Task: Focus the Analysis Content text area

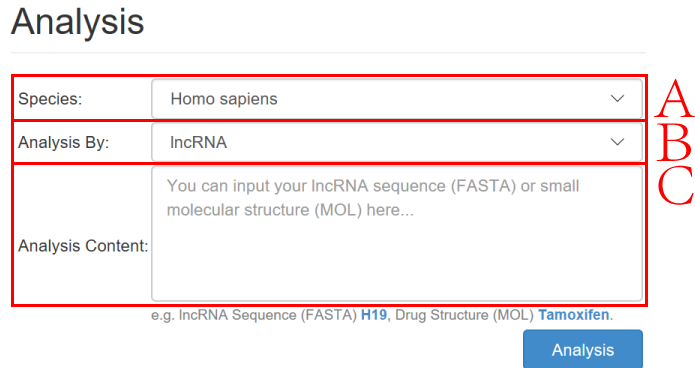Action: (397, 234)
